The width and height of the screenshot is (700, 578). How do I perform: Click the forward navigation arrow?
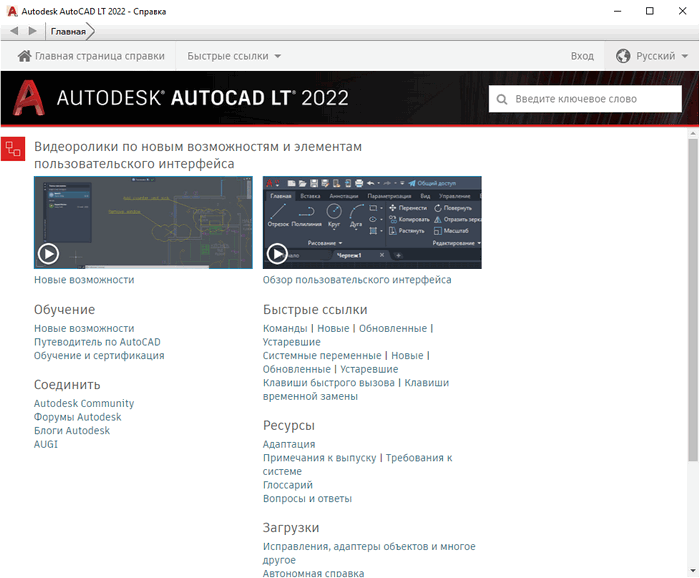[33, 31]
